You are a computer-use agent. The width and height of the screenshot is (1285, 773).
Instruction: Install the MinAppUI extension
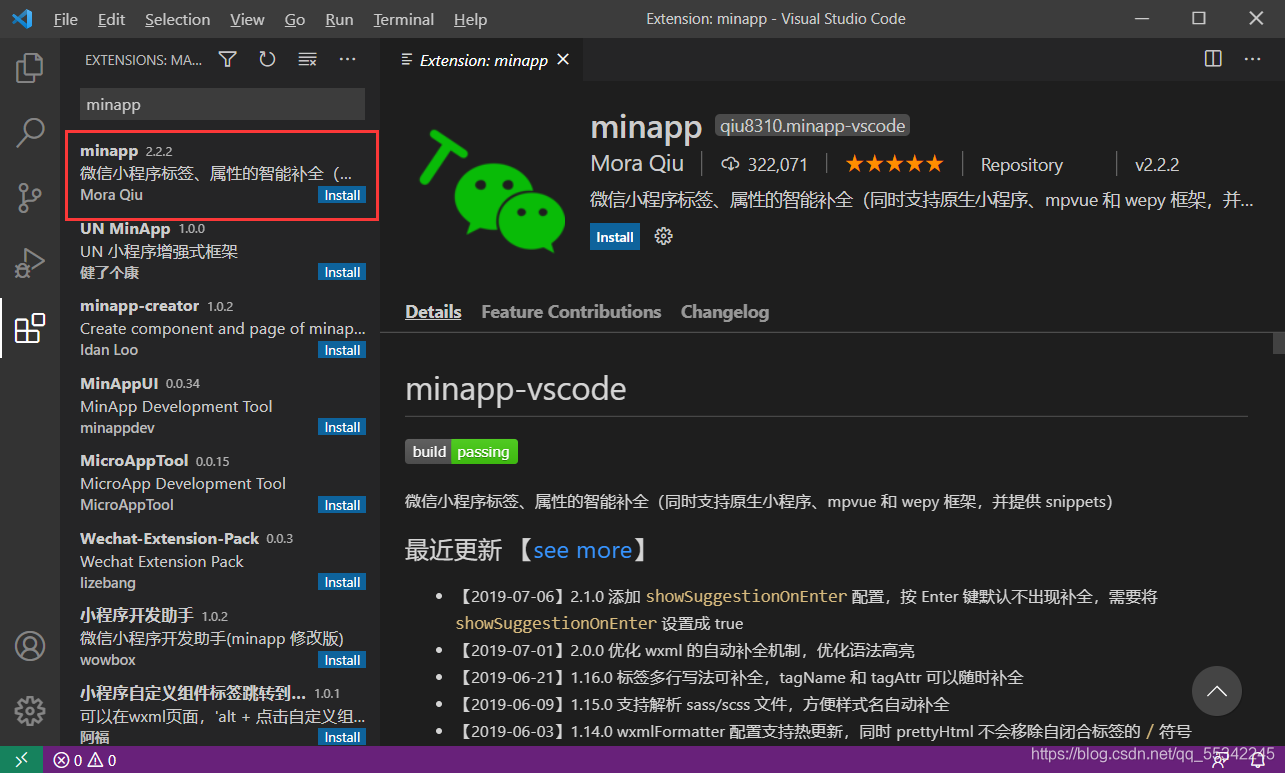pyautogui.click(x=342, y=427)
